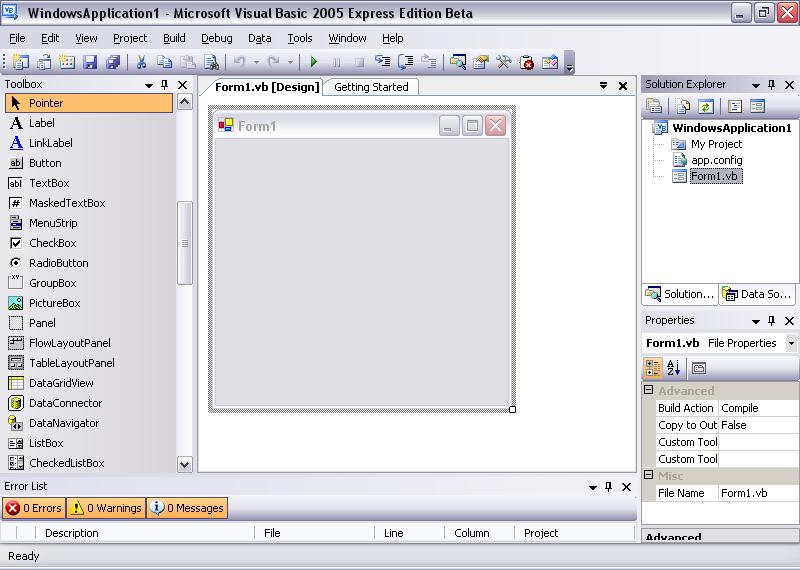Switch to the Getting Started tab
The image size is (800, 570).
[x=371, y=87]
